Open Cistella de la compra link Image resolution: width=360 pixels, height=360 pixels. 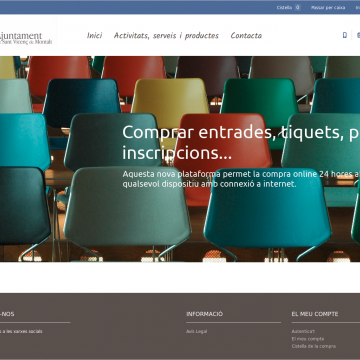click(313, 346)
